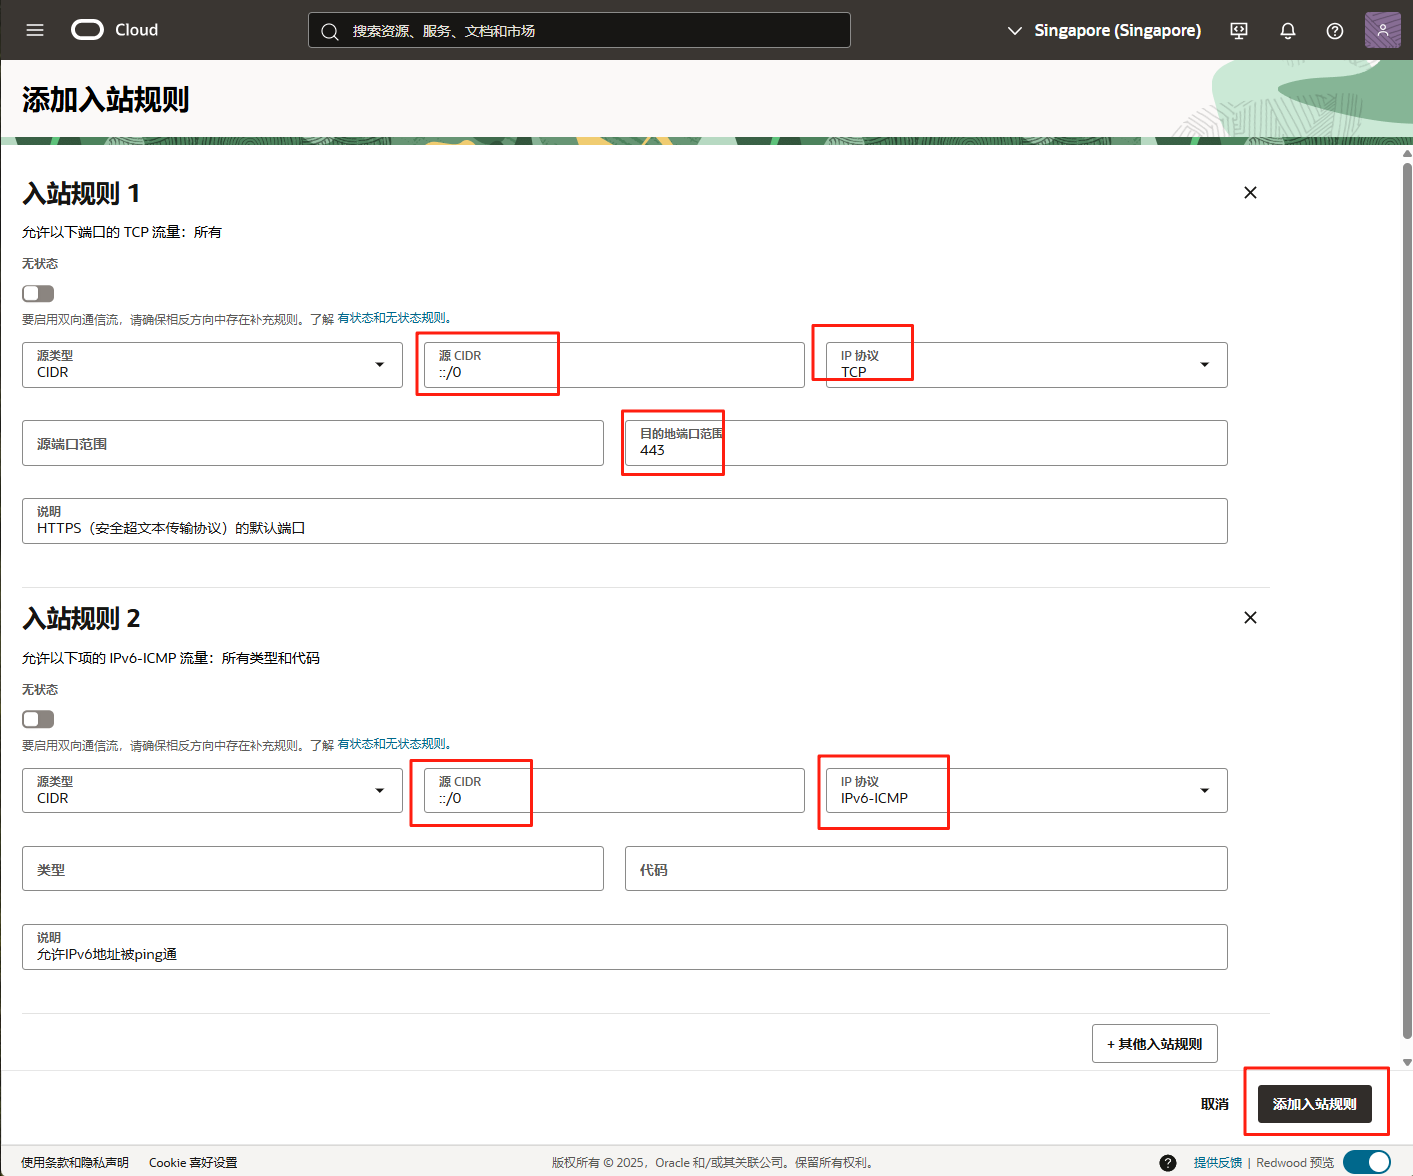Click the Cookie preferences link

193,1162
